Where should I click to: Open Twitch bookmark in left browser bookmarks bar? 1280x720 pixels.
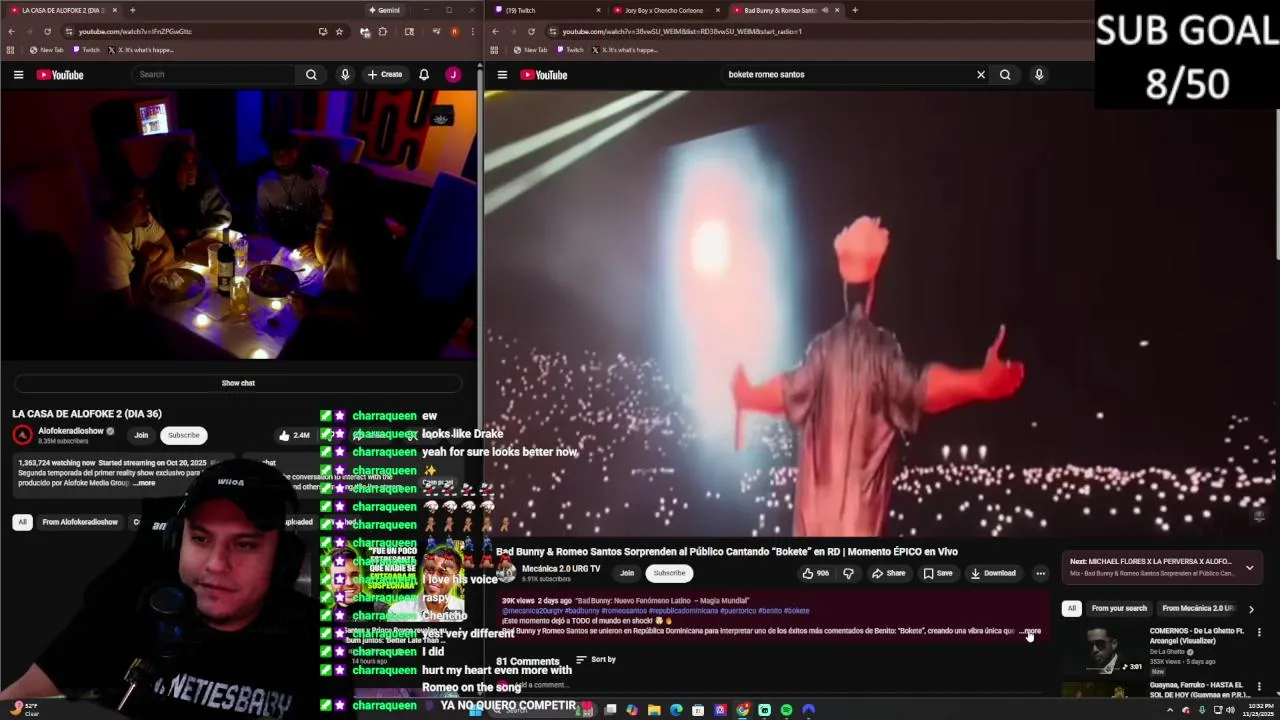(86, 50)
